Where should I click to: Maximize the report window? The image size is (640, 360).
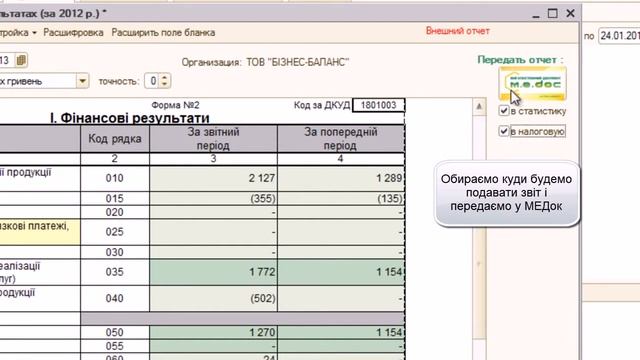(553, 13)
